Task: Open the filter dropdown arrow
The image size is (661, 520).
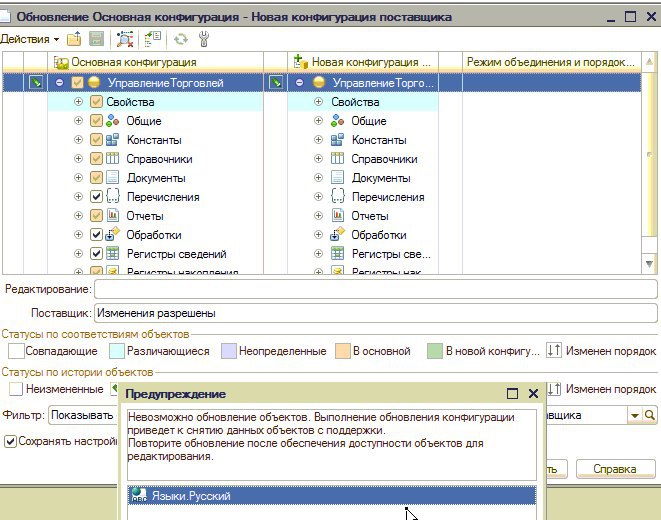Action: 634,415
